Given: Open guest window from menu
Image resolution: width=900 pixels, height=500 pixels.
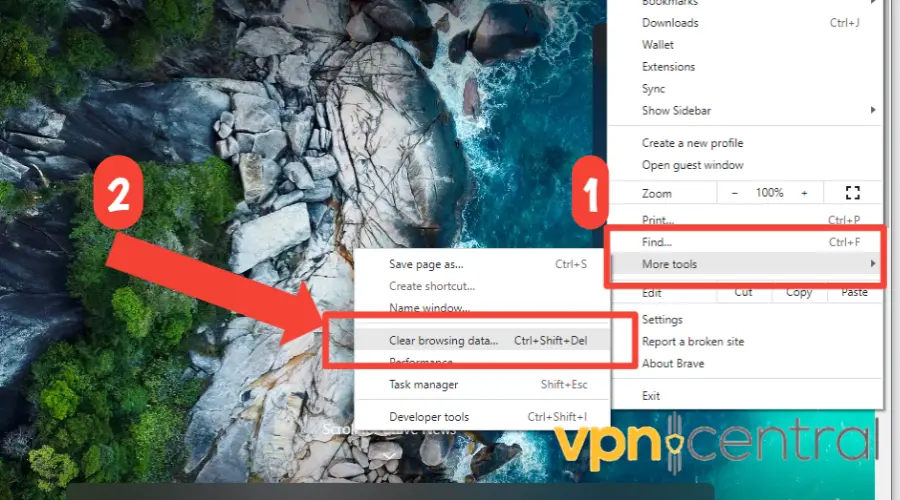Looking at the screenshot, I should [x=692, y=165].
